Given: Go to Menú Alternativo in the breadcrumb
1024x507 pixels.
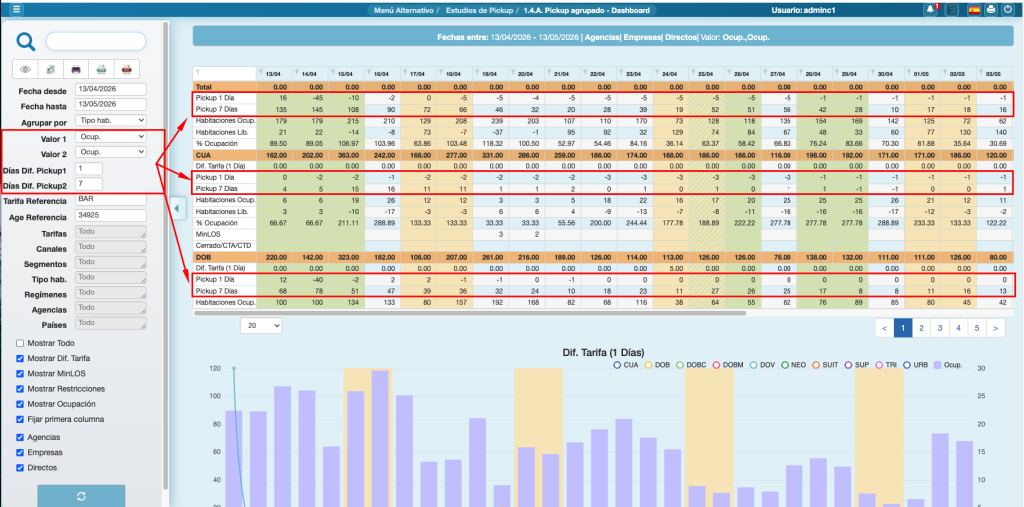Looking at the screenshot, I should 402,9.
